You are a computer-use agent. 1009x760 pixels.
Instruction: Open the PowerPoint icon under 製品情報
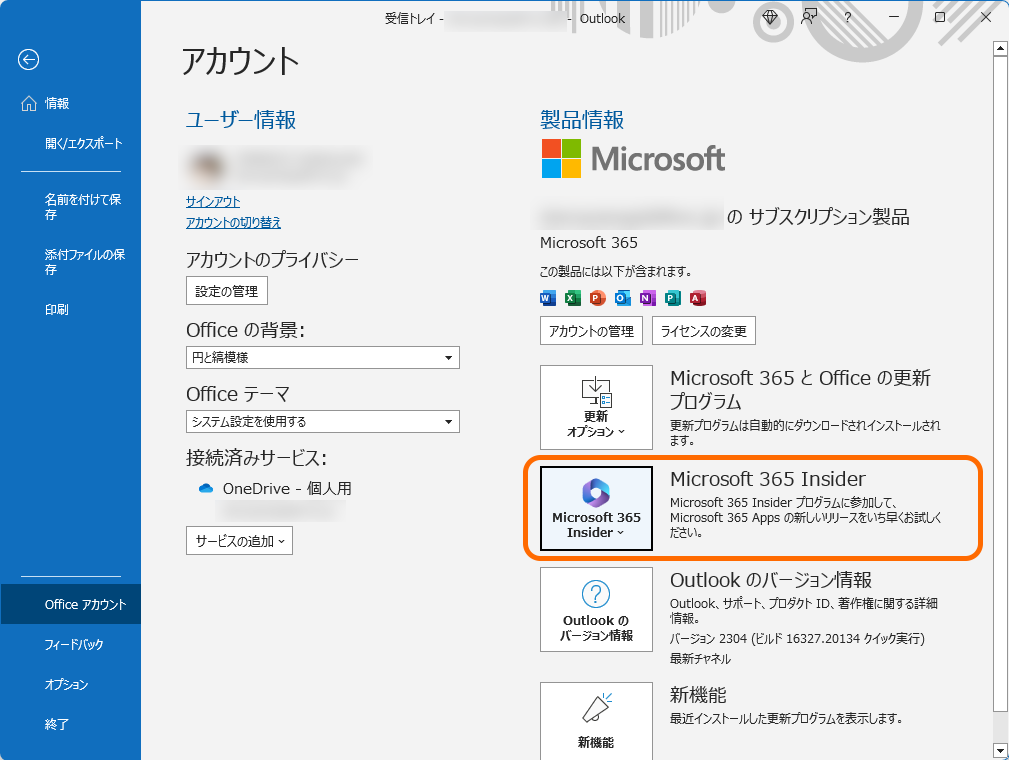point(597,297)
